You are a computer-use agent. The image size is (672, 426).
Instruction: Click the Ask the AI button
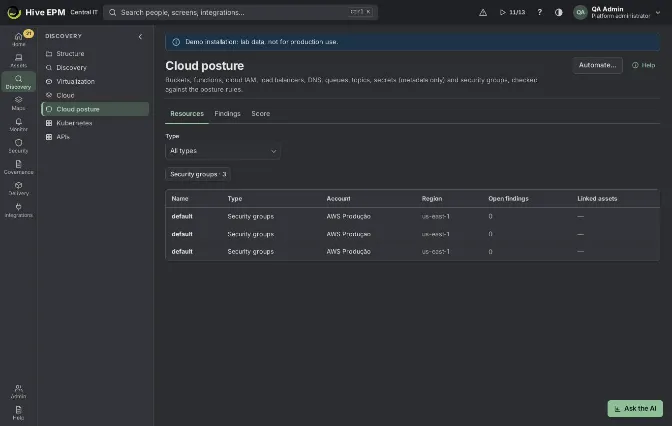point(635,408)
